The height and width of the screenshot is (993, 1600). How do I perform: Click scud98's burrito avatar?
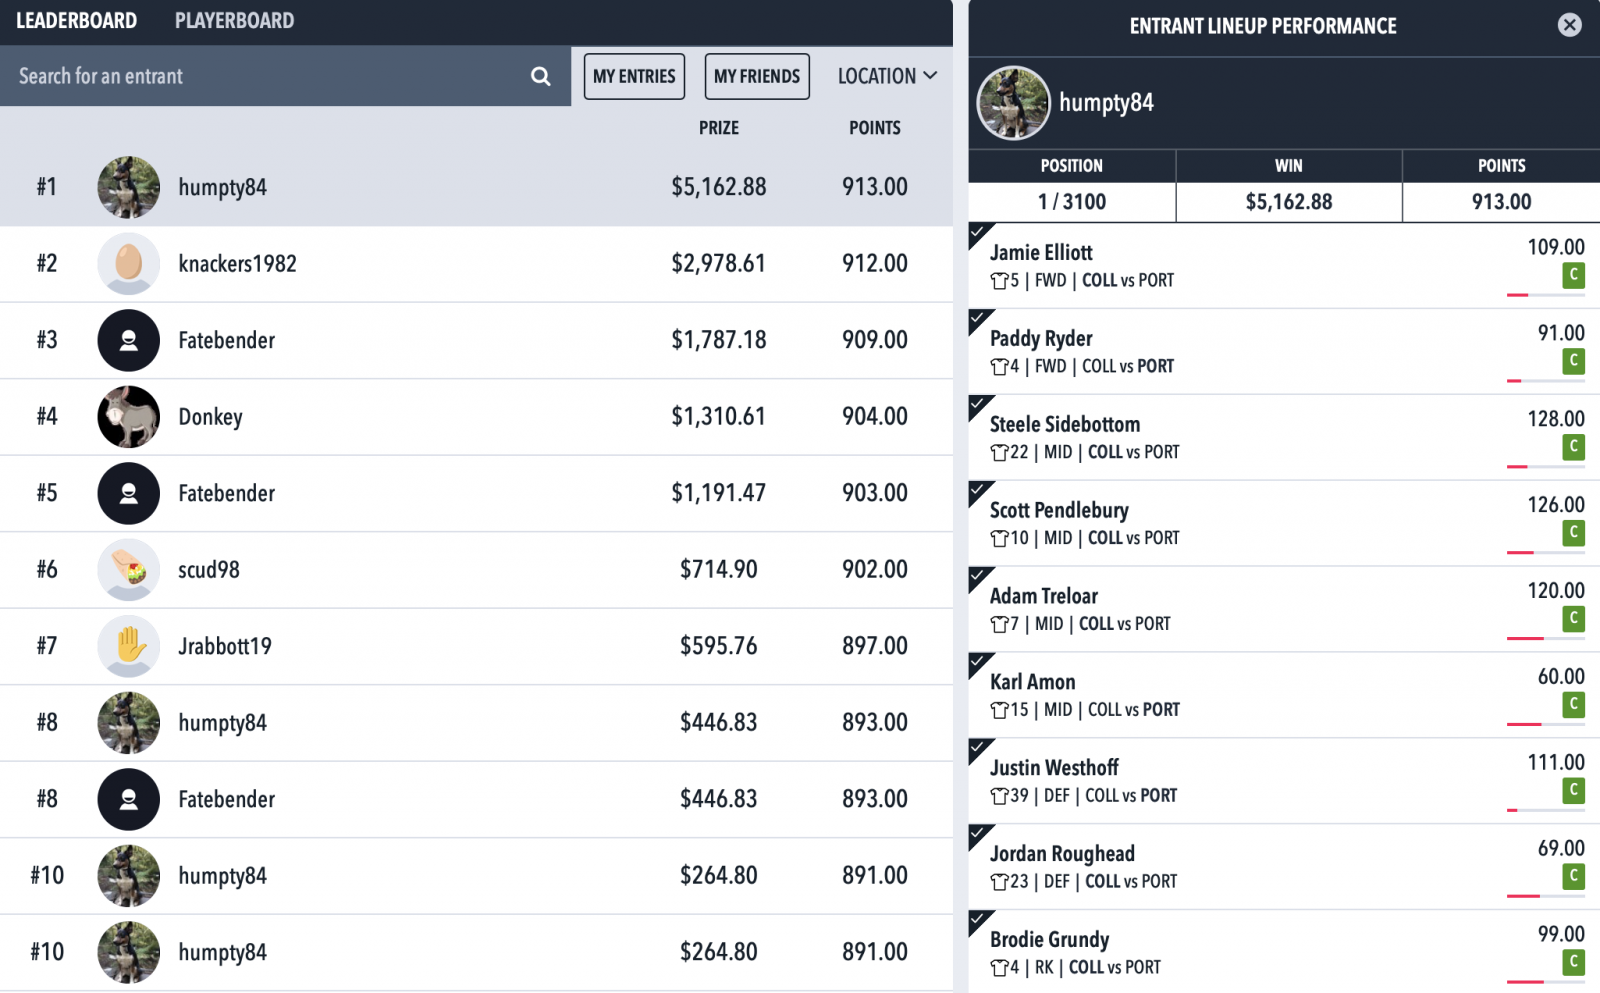[x=128, y=570]
